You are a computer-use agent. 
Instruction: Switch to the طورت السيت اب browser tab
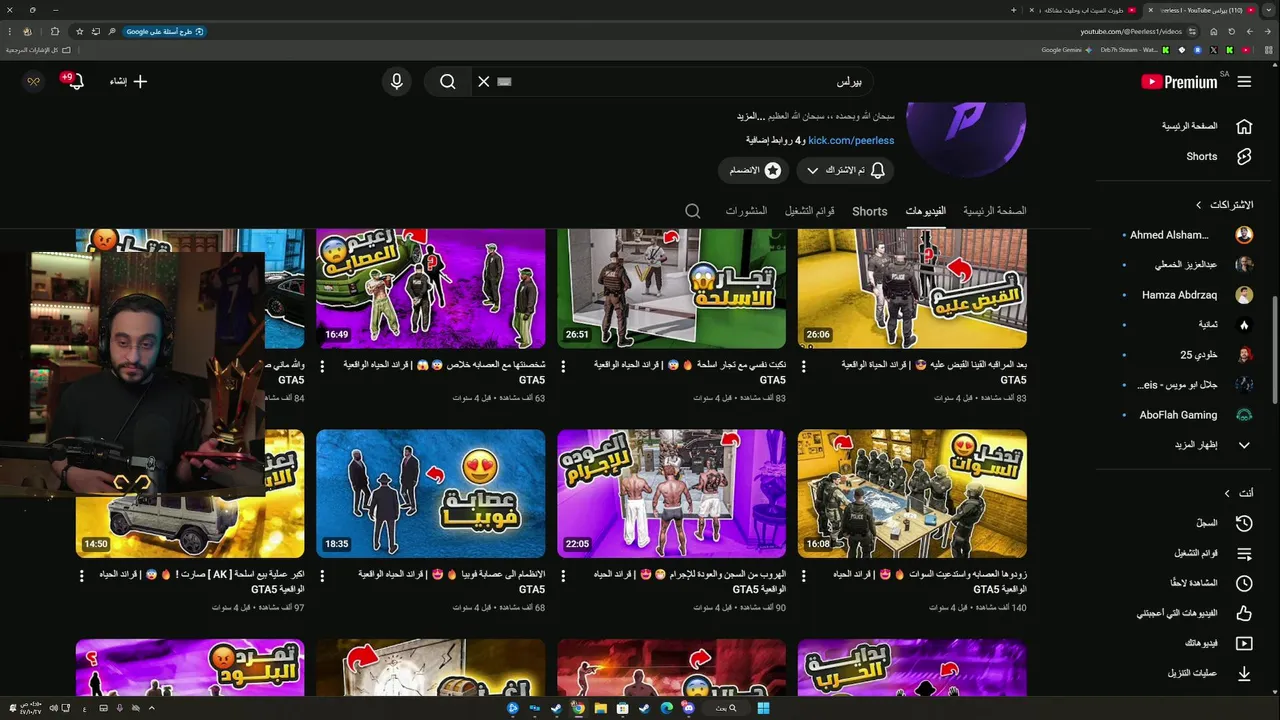(x=1083, y=10)
